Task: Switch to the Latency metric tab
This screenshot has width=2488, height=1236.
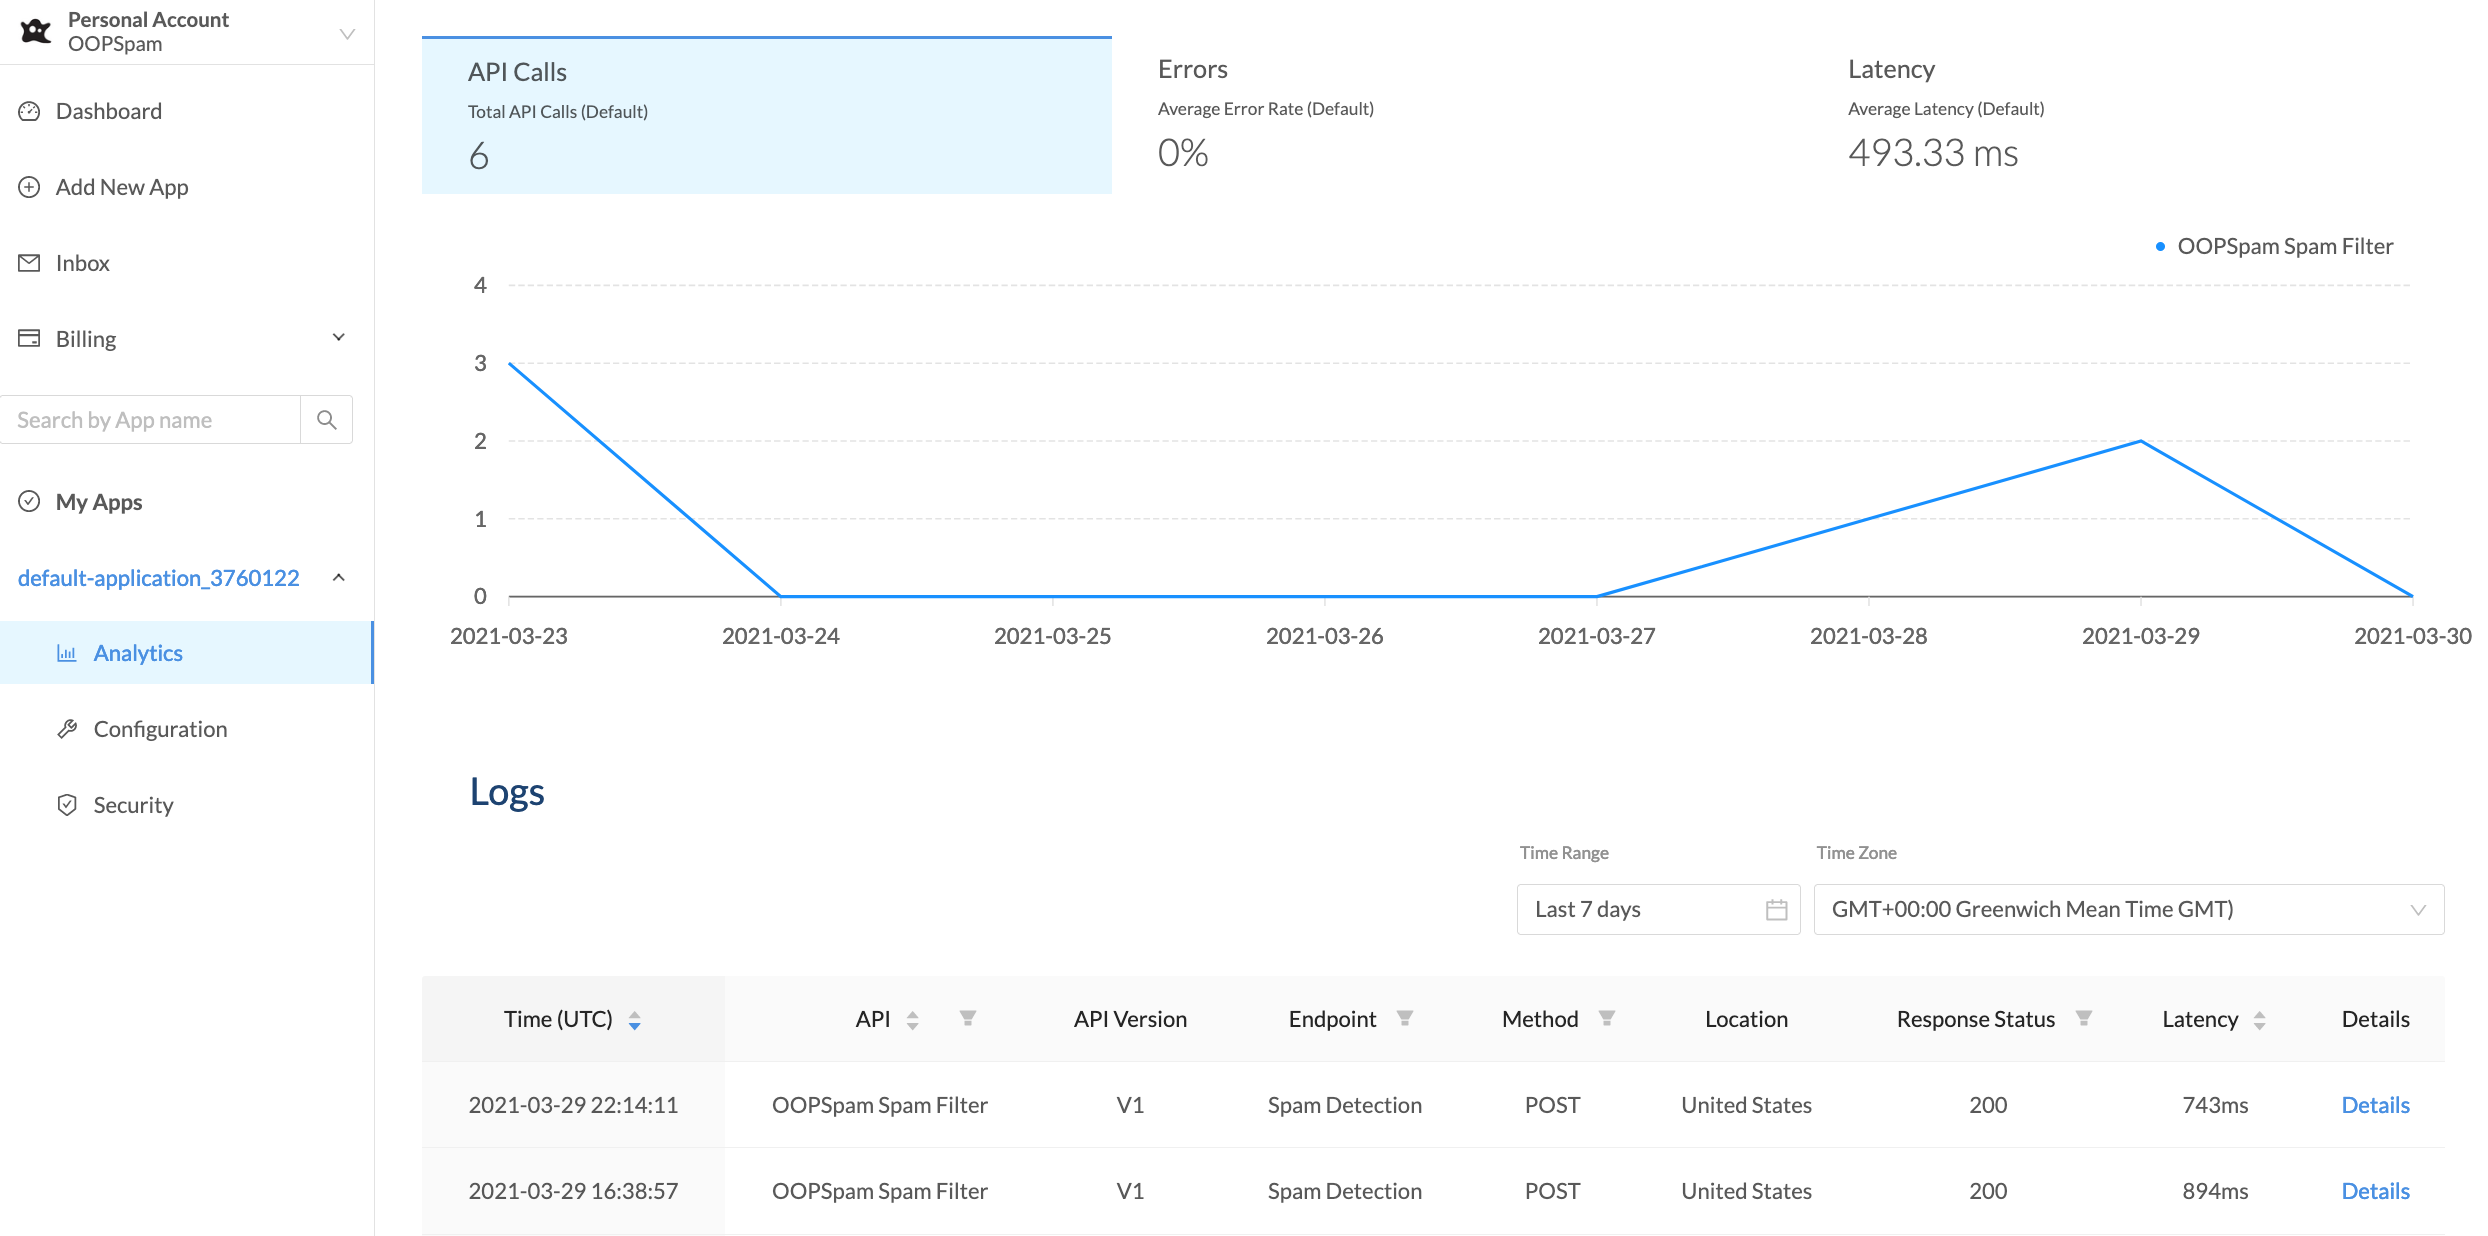Action: (x=2145, y=115)
